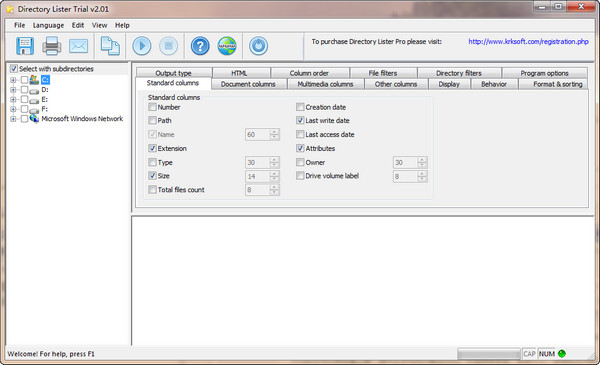Expand the F: drive tree node
Image resolution: width=600 pixels, height=365 pixels.
click(x=13, y=109)
